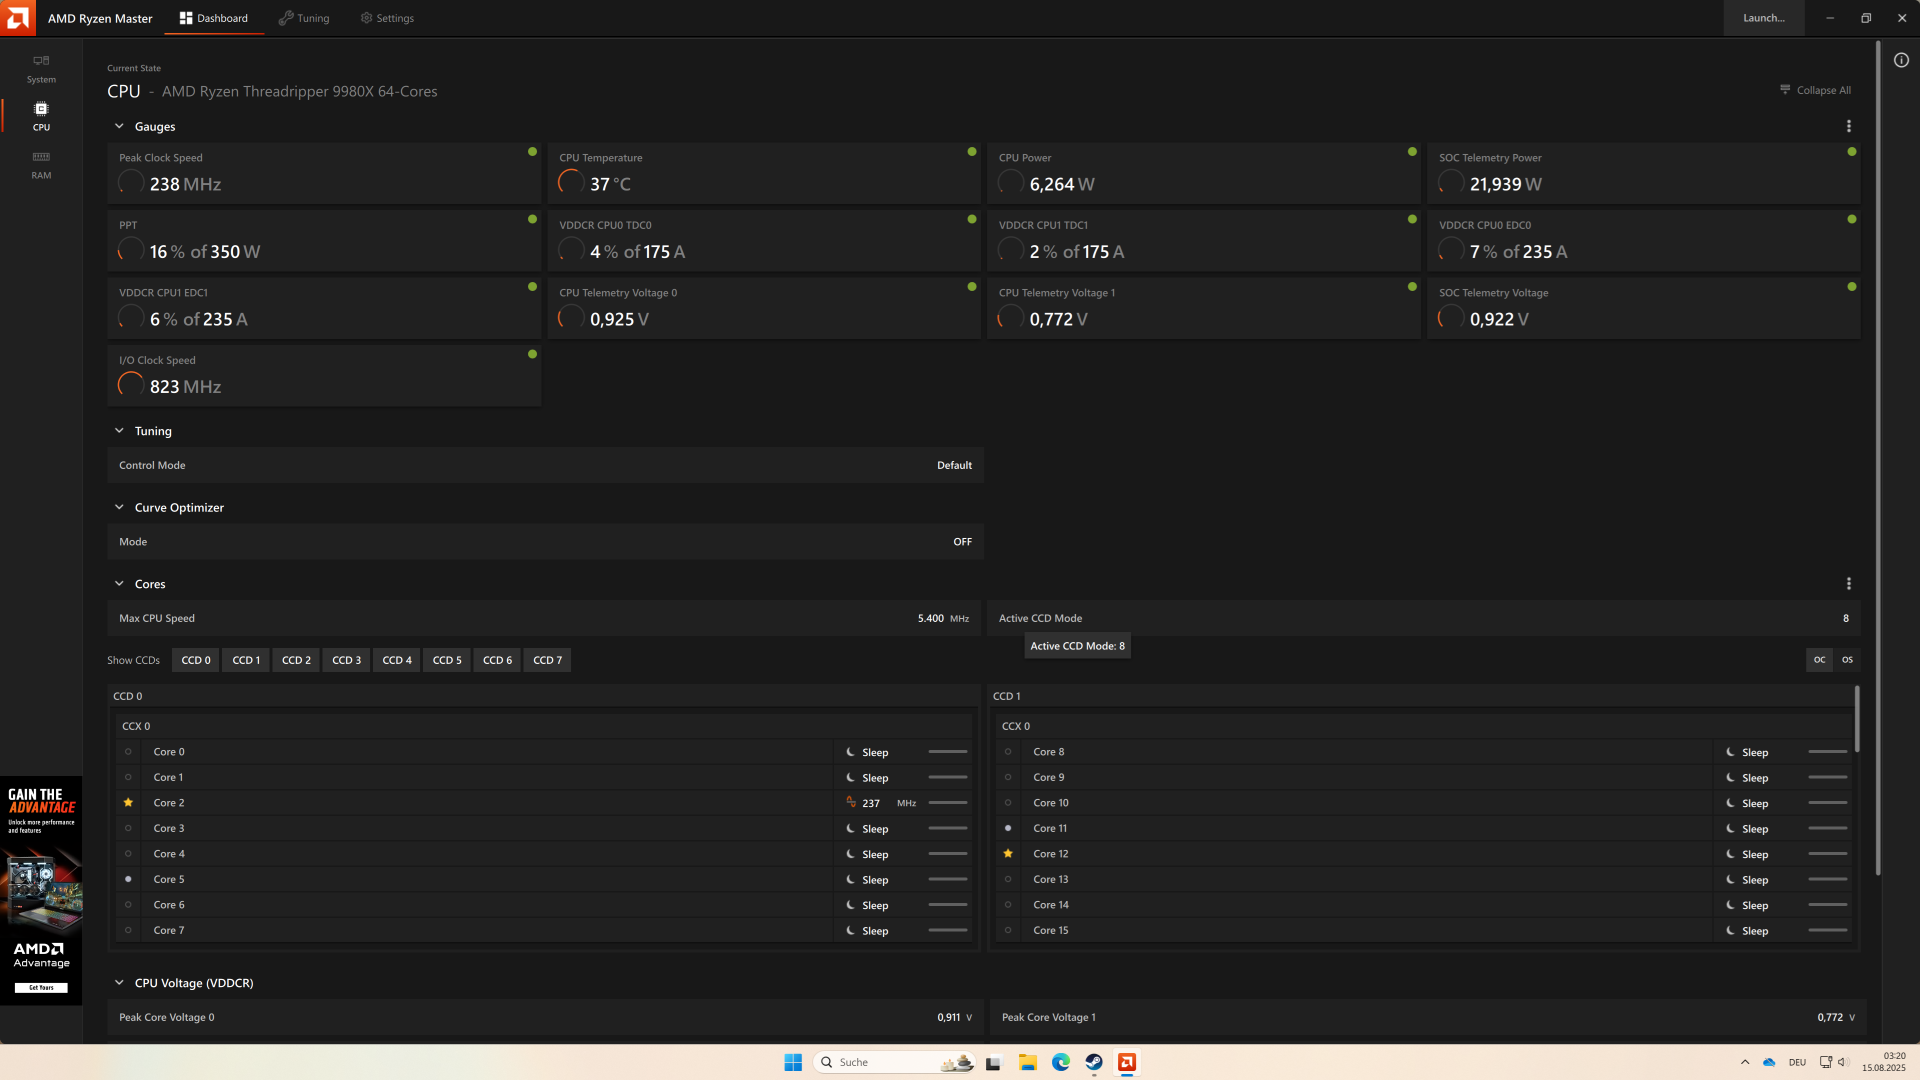
Task: Click the PPT gauge card
Action: [x=324, y=240]
